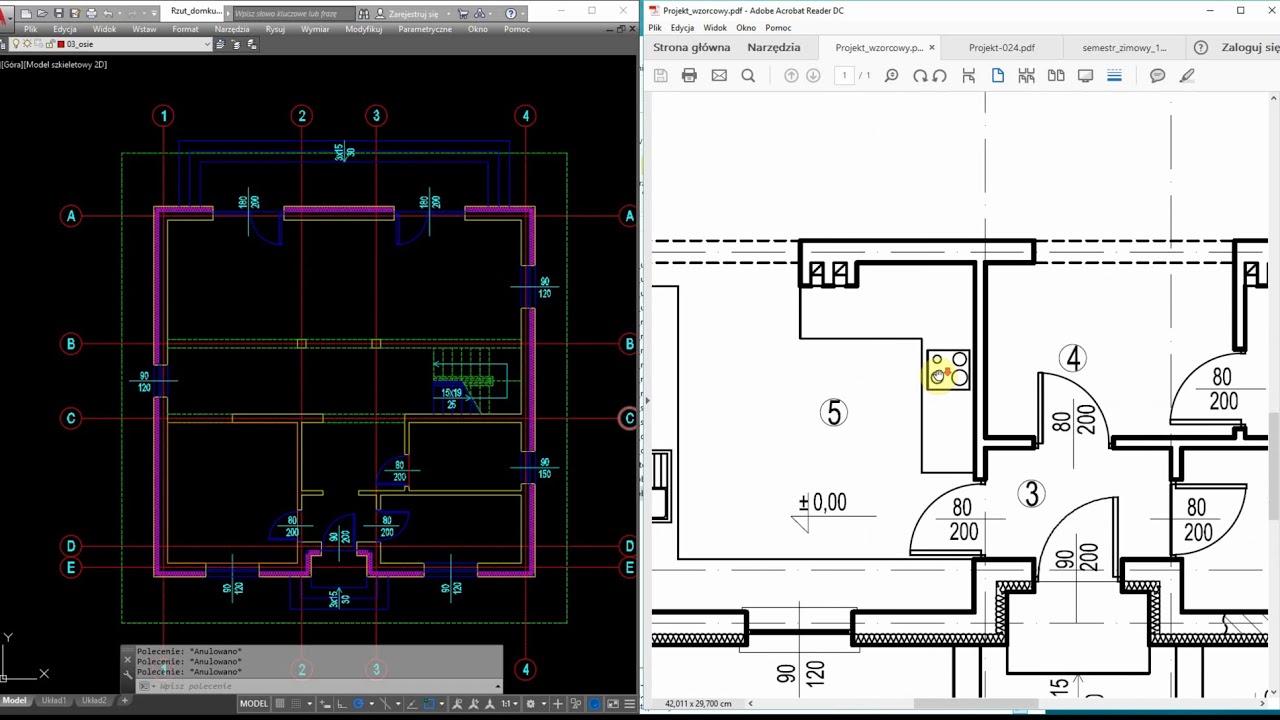Click the Acrobat zoom out magnifier icon
1280x720 pixels.
click(892, 75)
